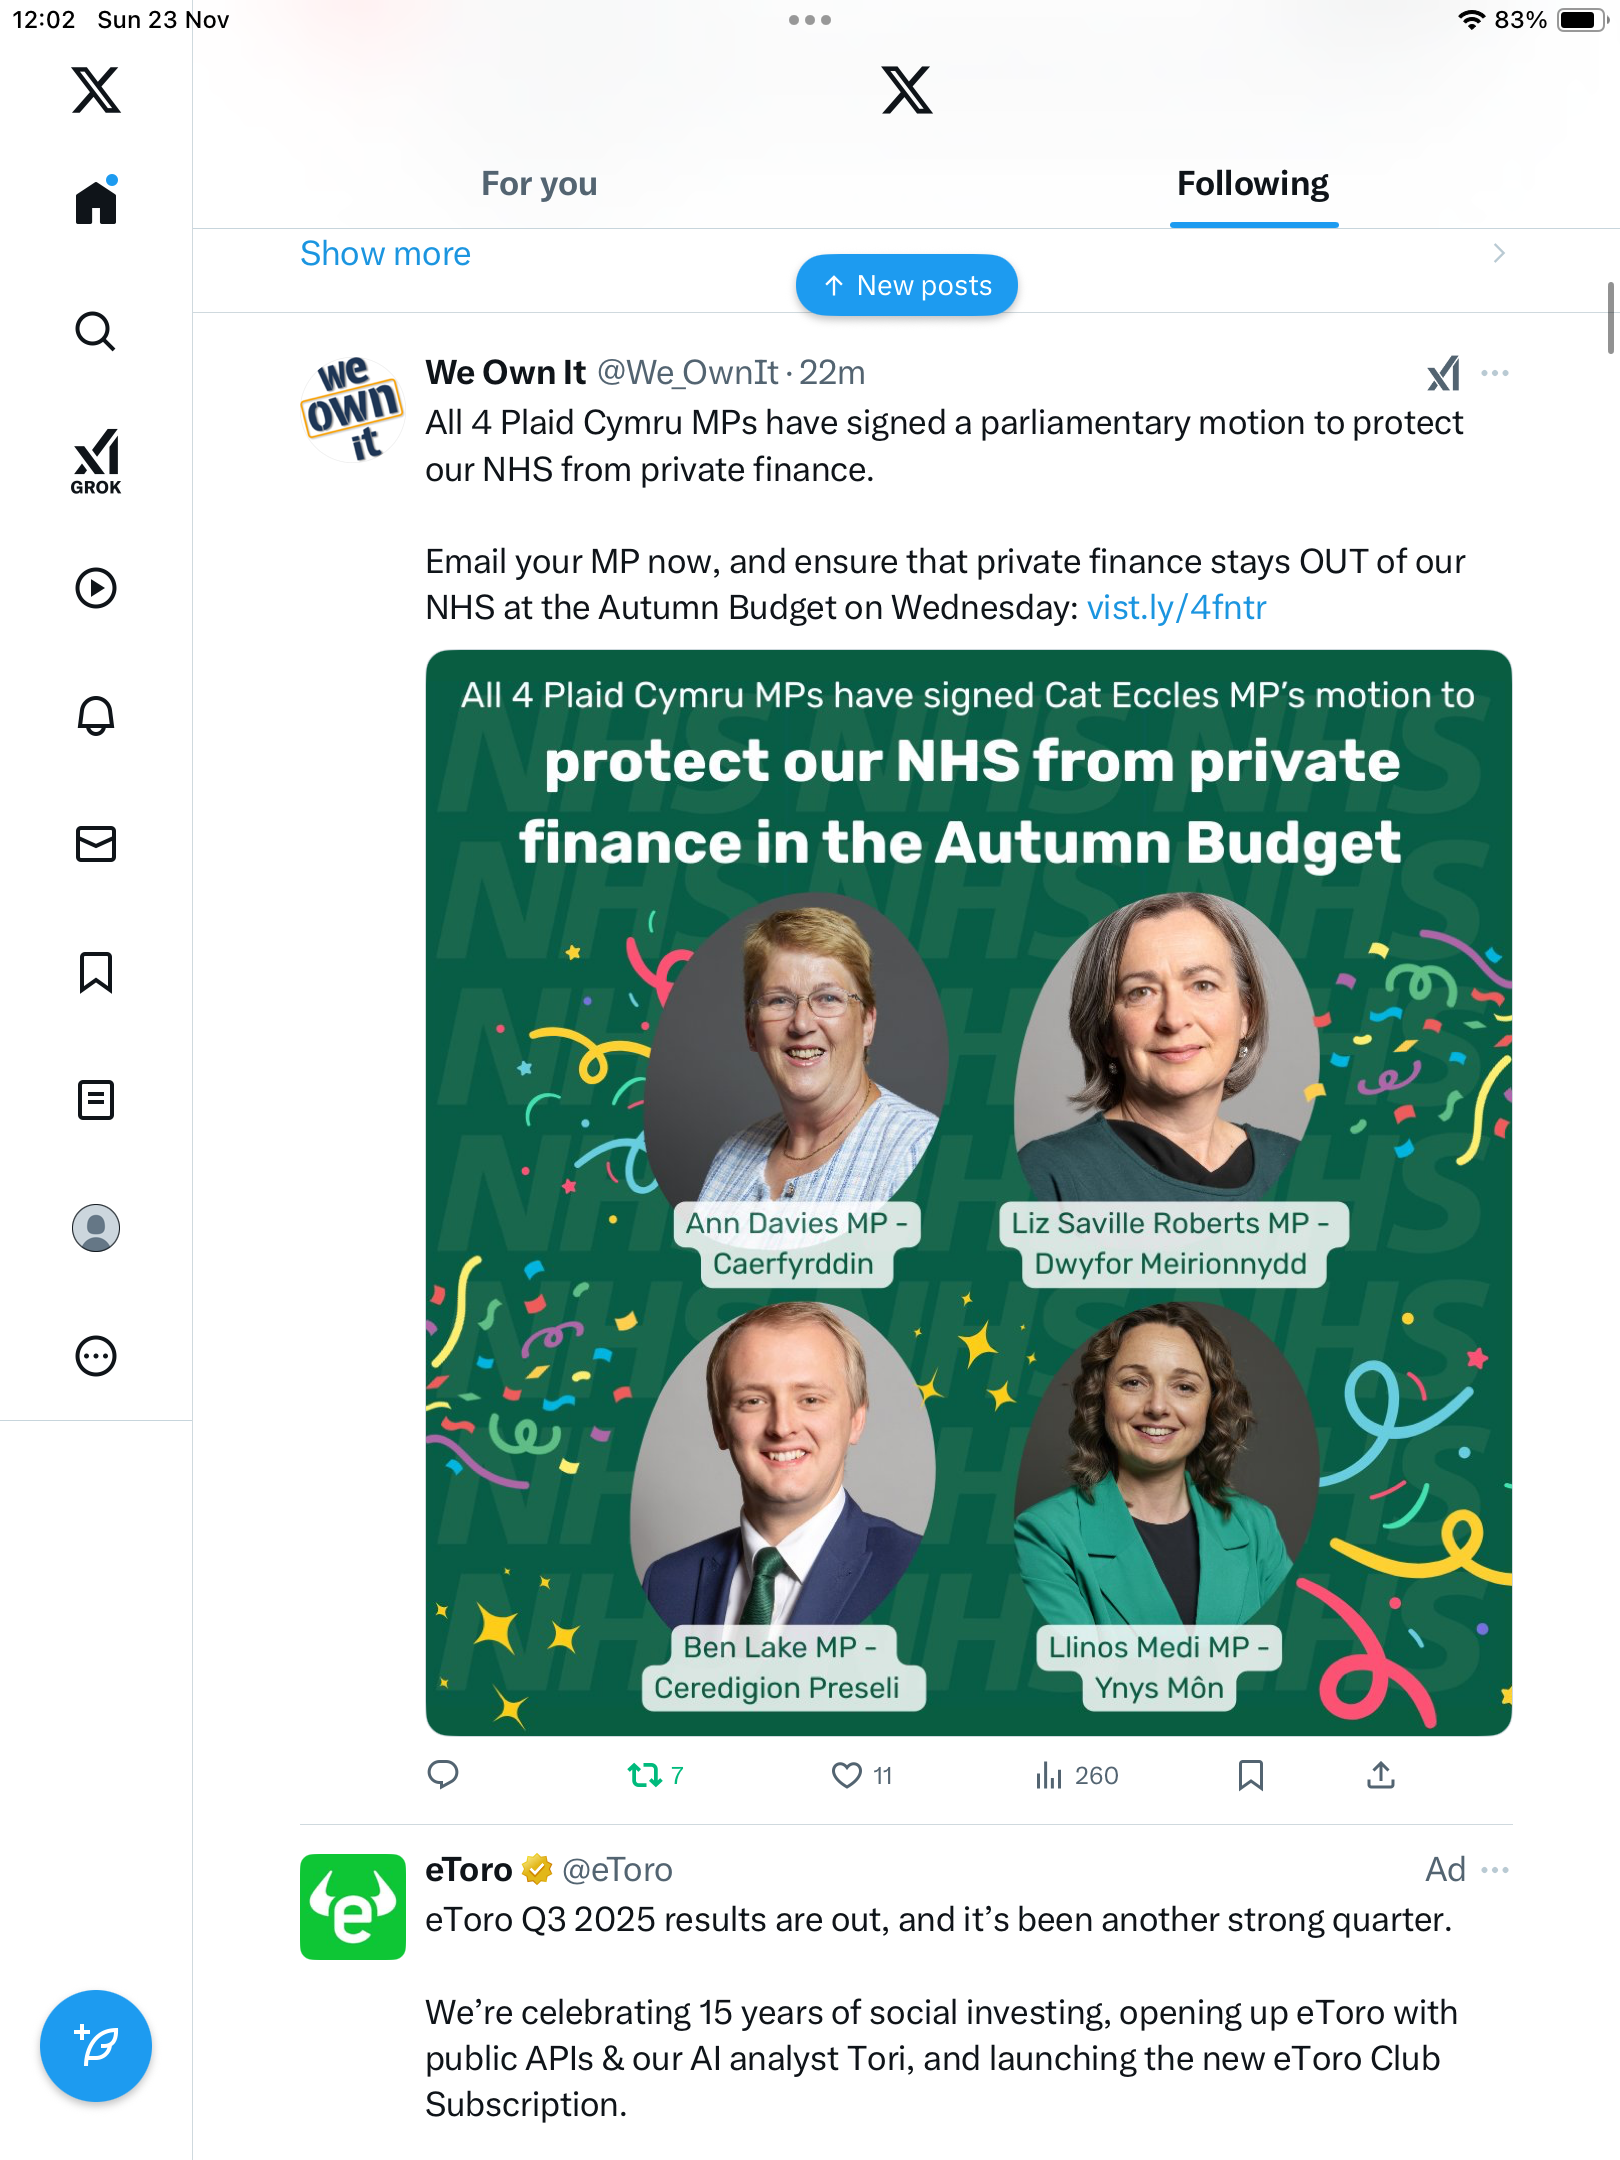Select the Following tab
1620x2160 pixels.
click(1253, 184)
